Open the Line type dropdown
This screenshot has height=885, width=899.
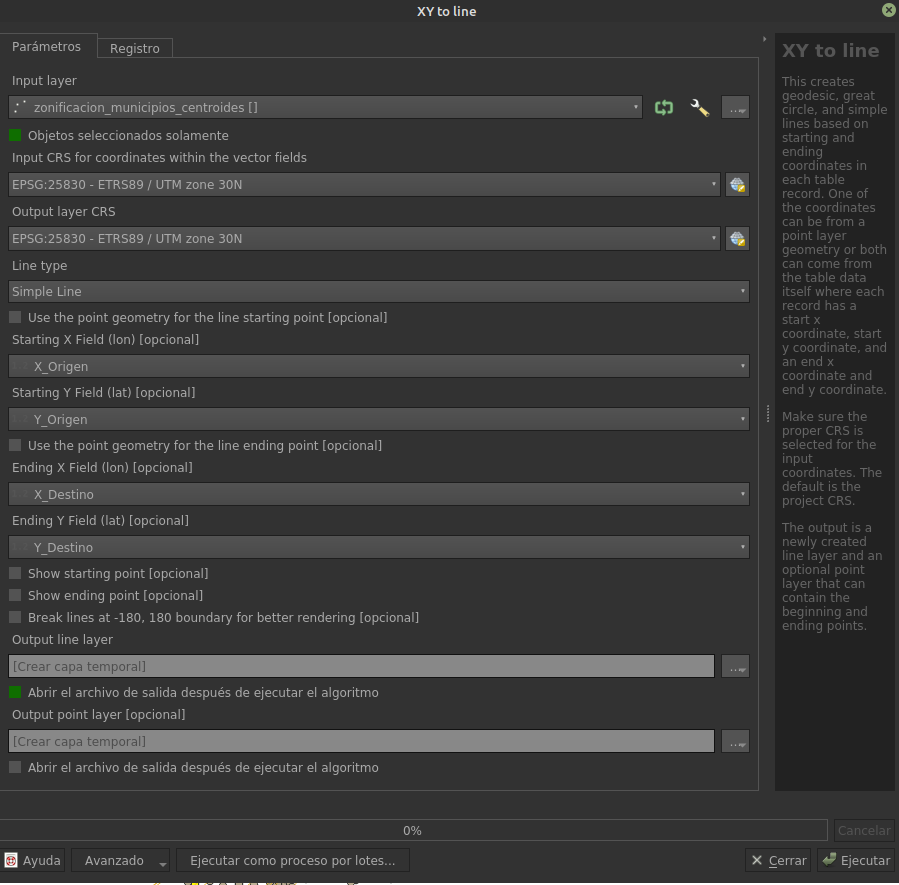(379, 291)
